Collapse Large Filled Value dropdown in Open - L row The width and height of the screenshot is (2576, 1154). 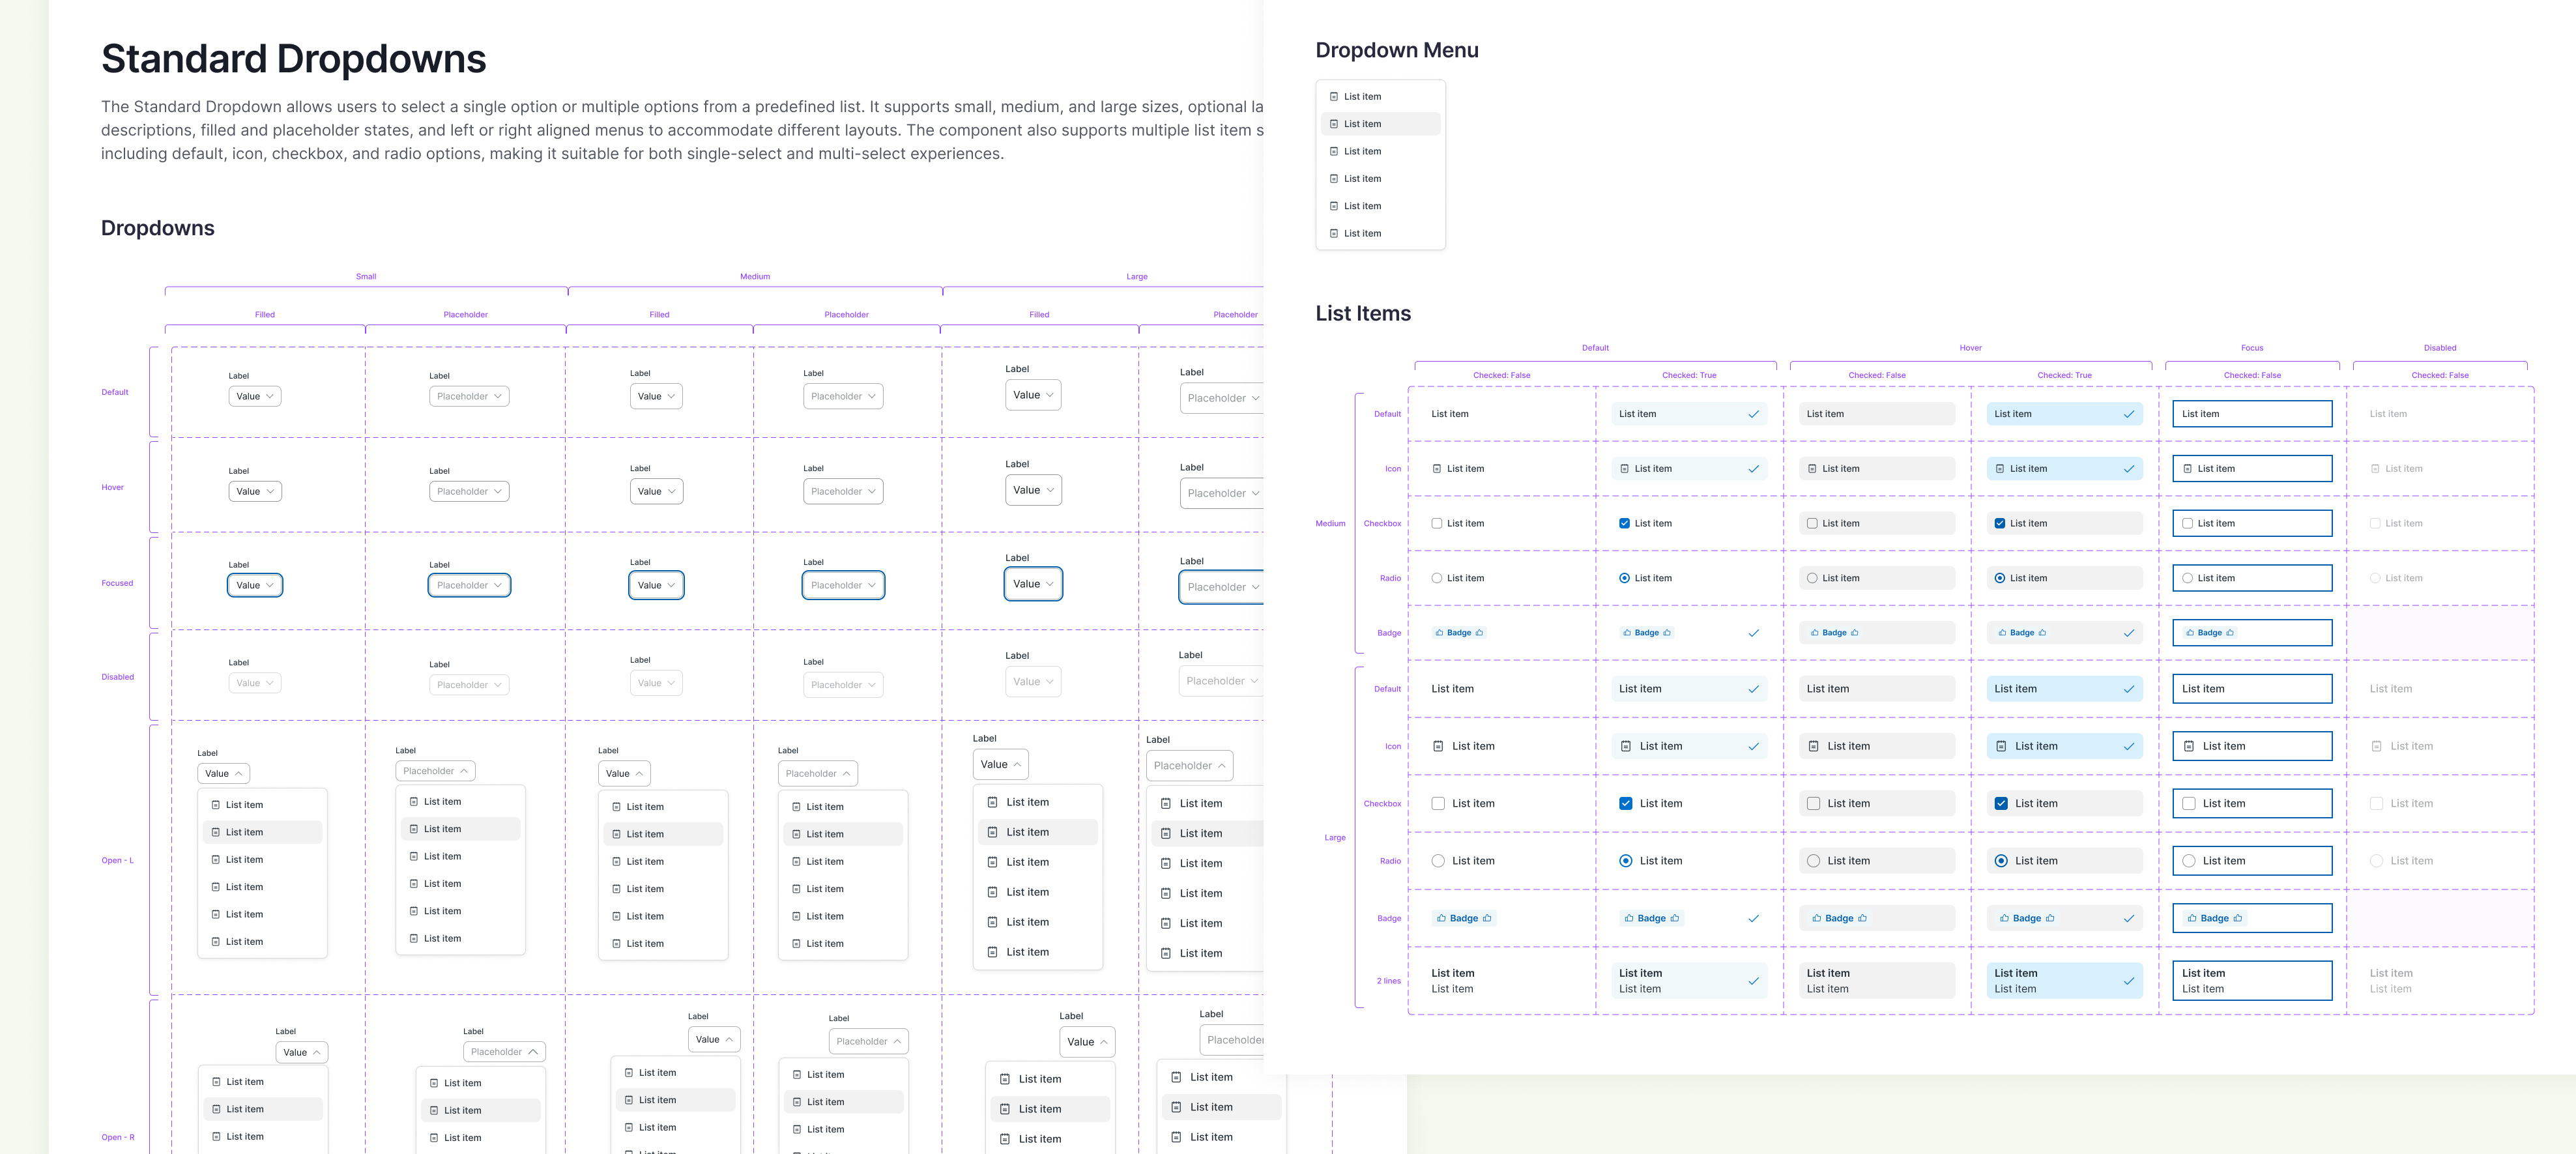point(1001,765)
